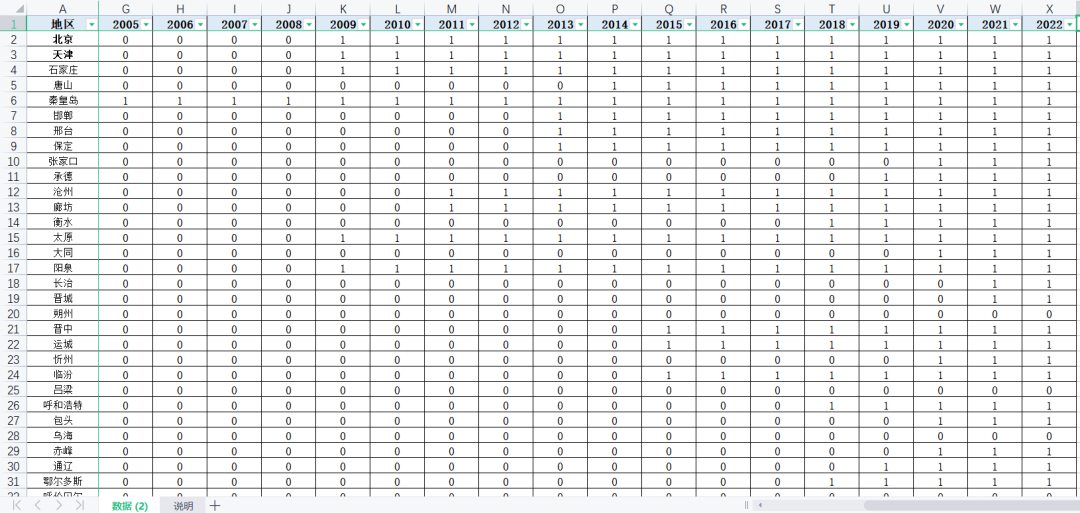
Task: Open the 2012 column filter dropdown
Action: (x=527, y=25)
